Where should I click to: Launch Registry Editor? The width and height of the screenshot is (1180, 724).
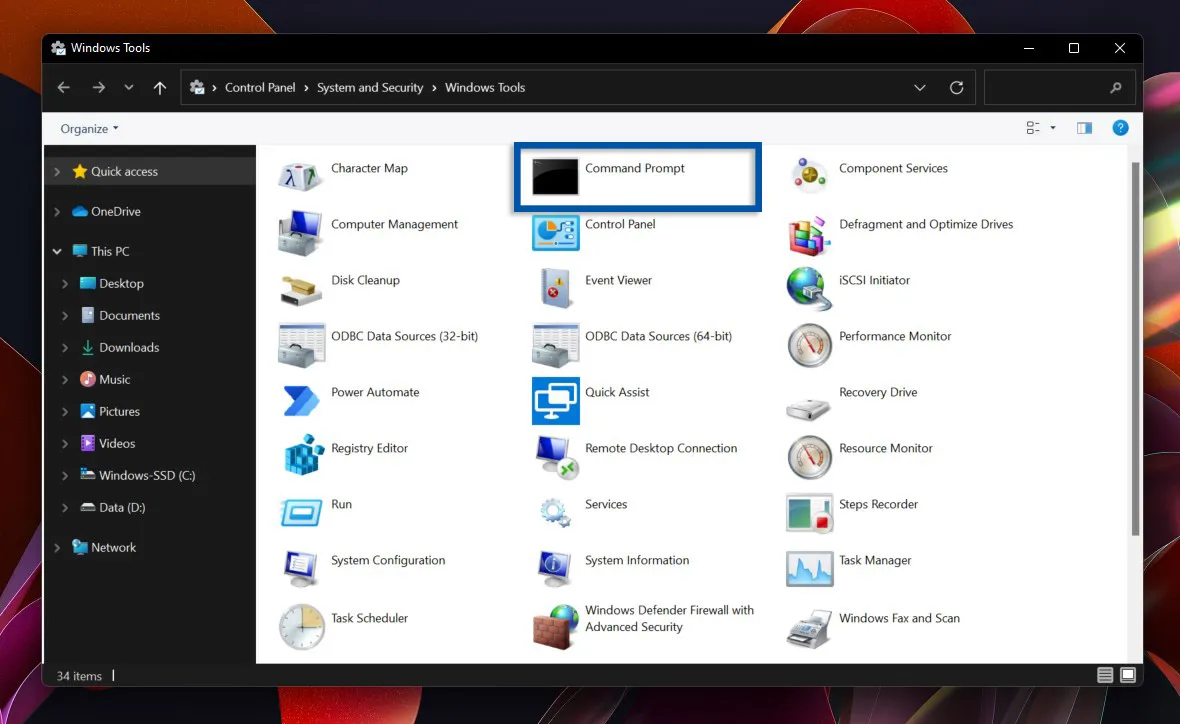pos(370,449)
